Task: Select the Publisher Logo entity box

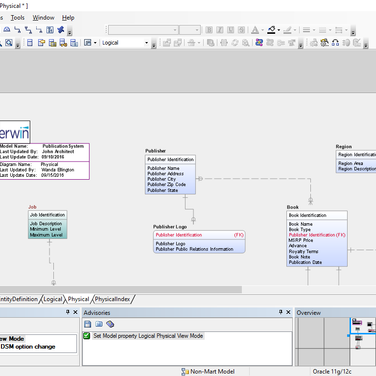Action: 199,242
